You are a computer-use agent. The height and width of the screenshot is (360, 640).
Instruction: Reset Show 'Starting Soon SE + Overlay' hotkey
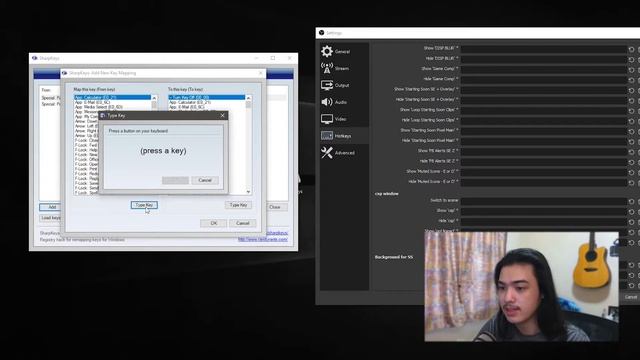(631, 90)
